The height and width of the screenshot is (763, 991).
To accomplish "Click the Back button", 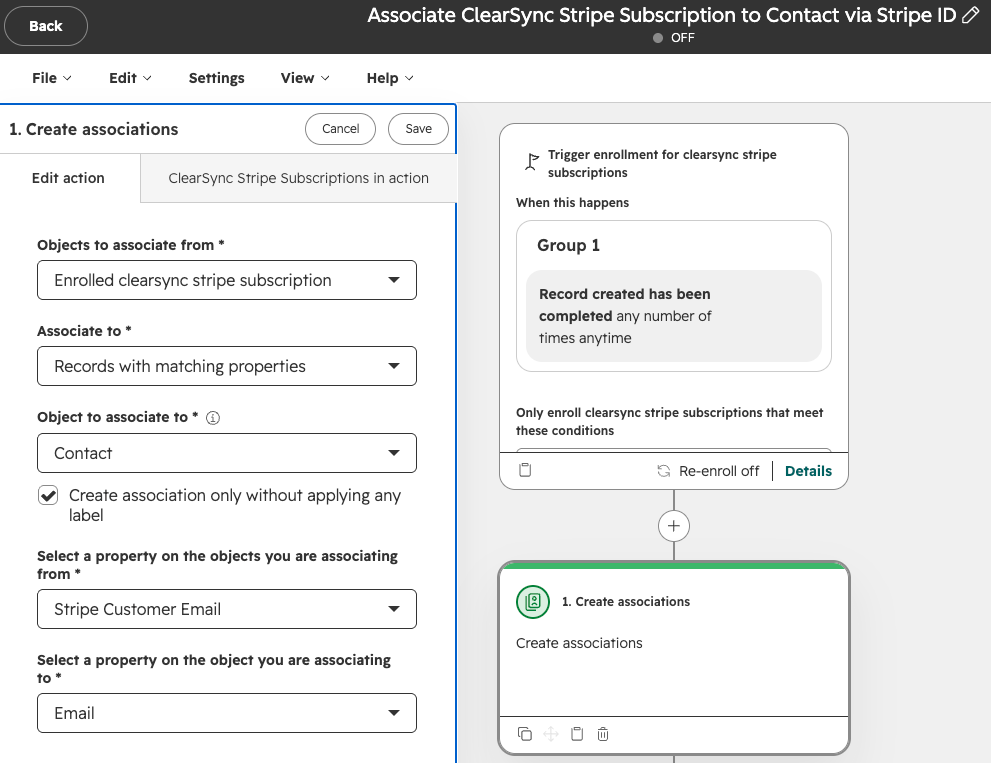I will coord(46,26).
